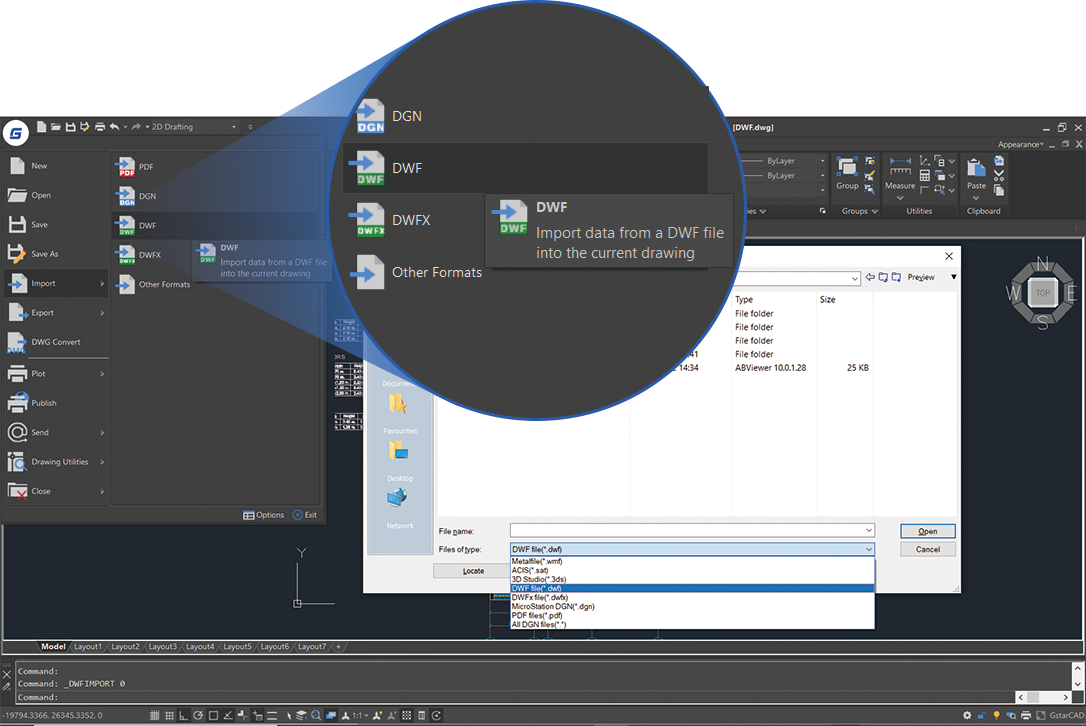This screenshot has height=726, width=1086.
Task: Click the calculator icon in Utilities panel
Action: click(x=925, y=176)
